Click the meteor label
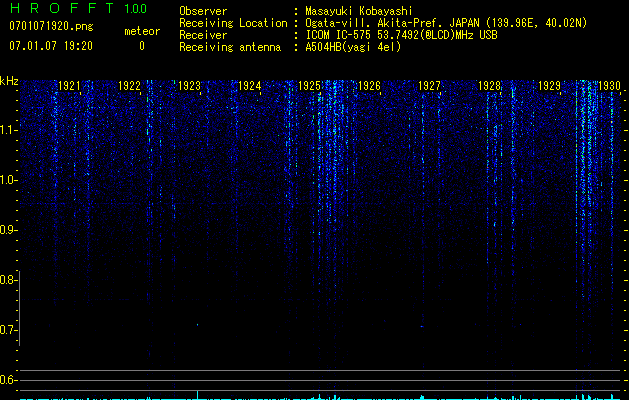The image size is (629, 400). [x=142, y=31]
